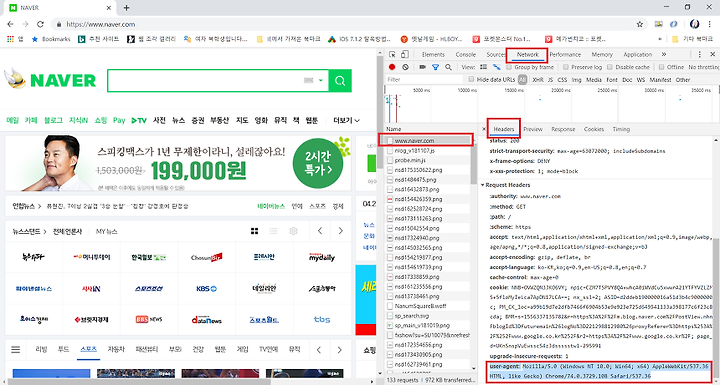
Task: Switch news stand to list view icon
Action: coord(274,231)
